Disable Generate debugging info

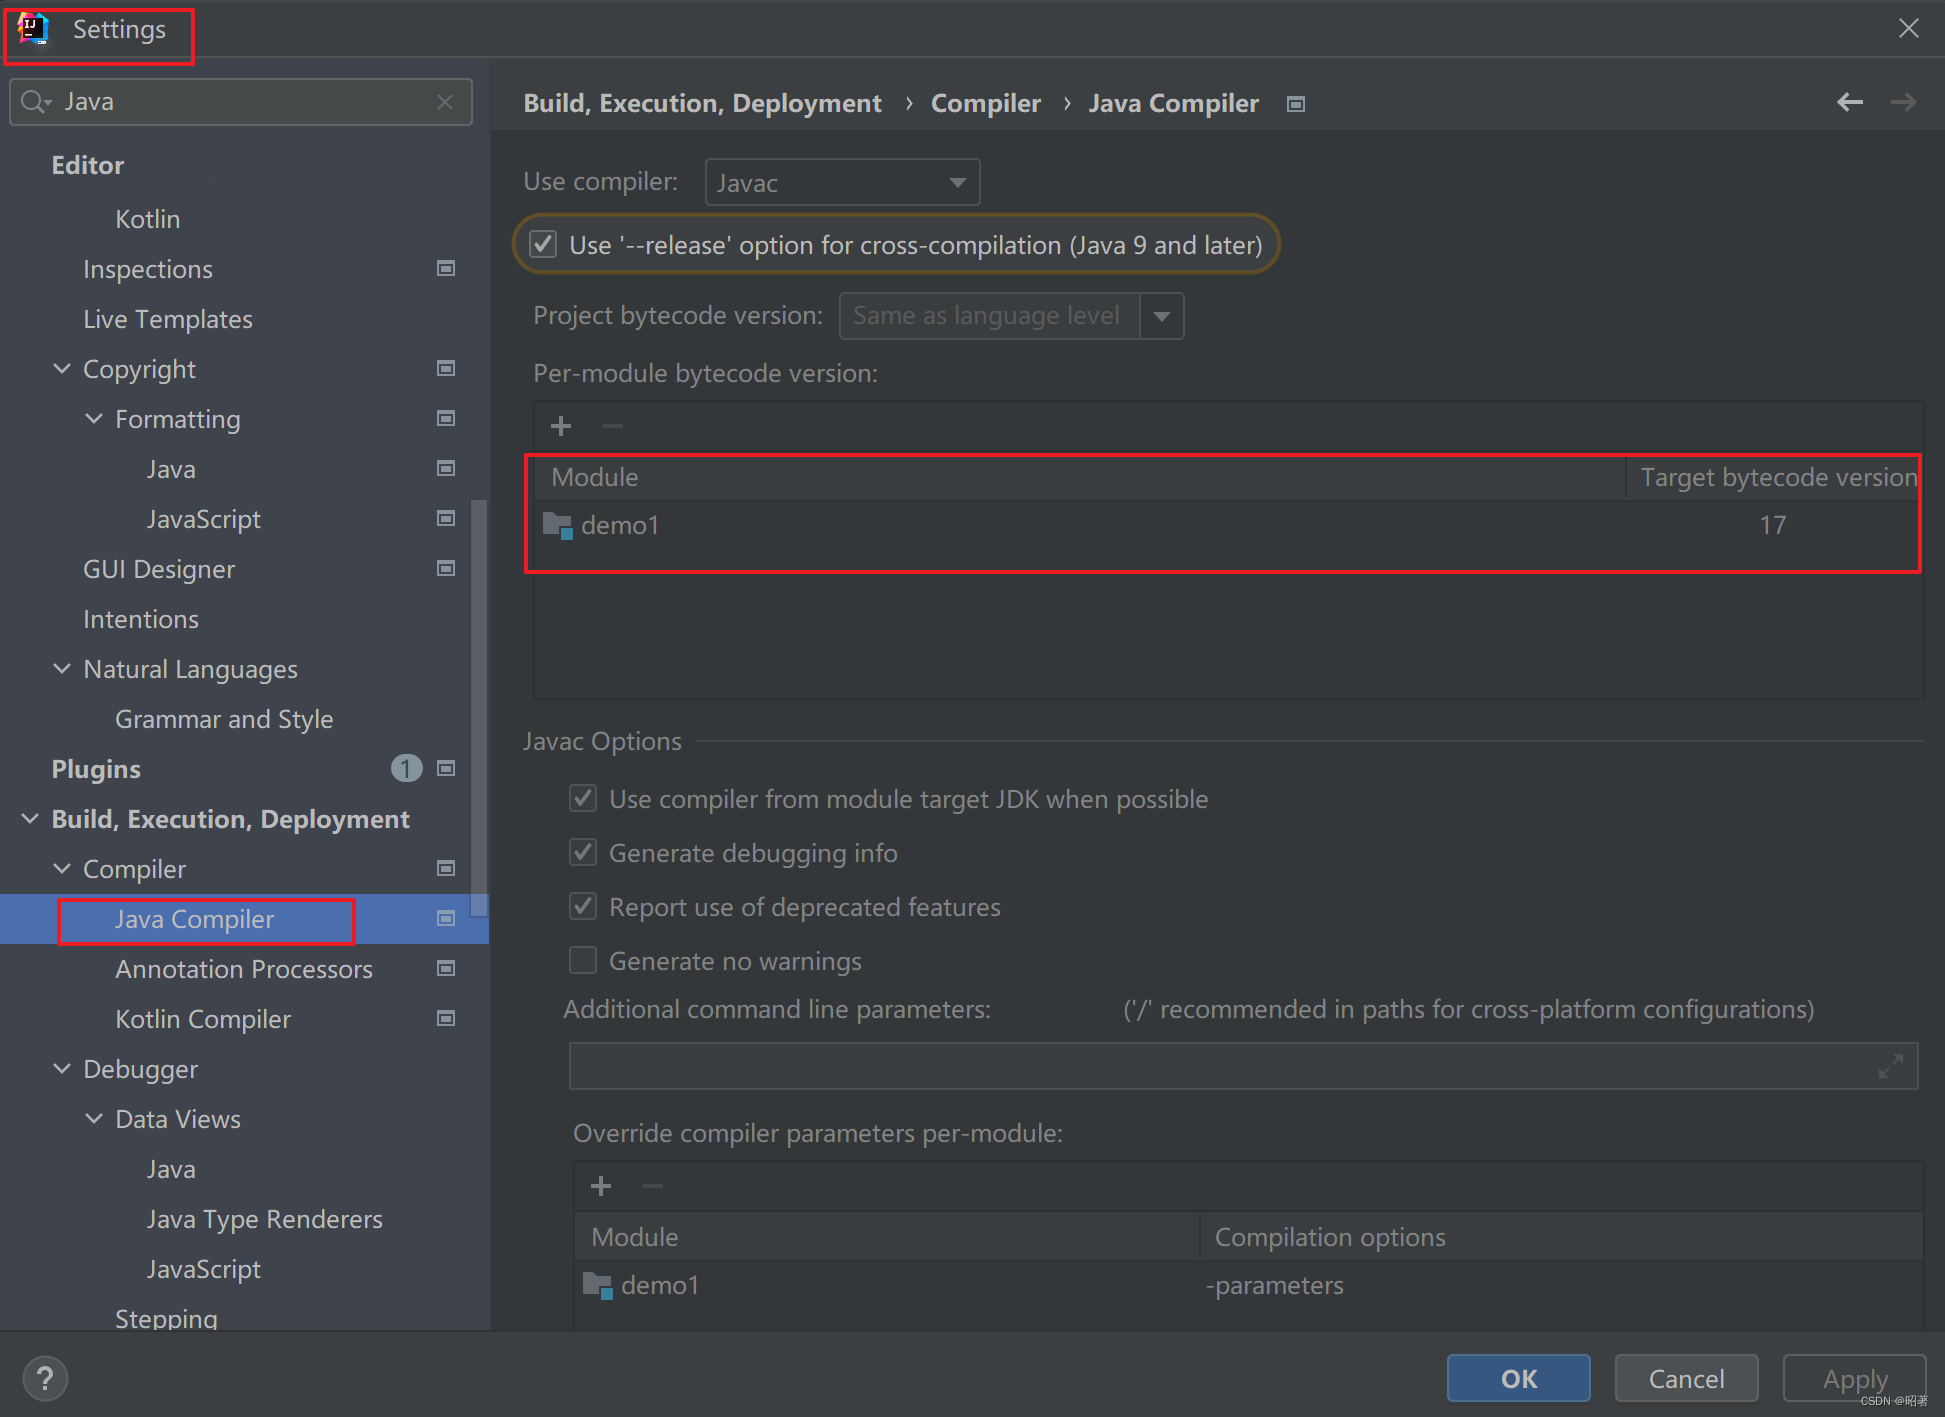[583, 853]
